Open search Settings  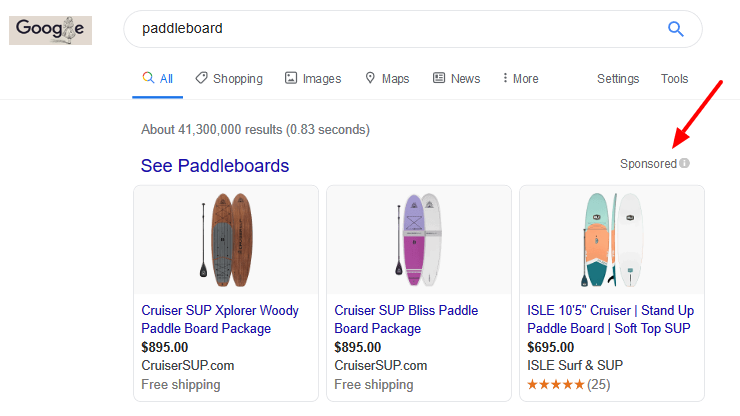tap(618, 79)
